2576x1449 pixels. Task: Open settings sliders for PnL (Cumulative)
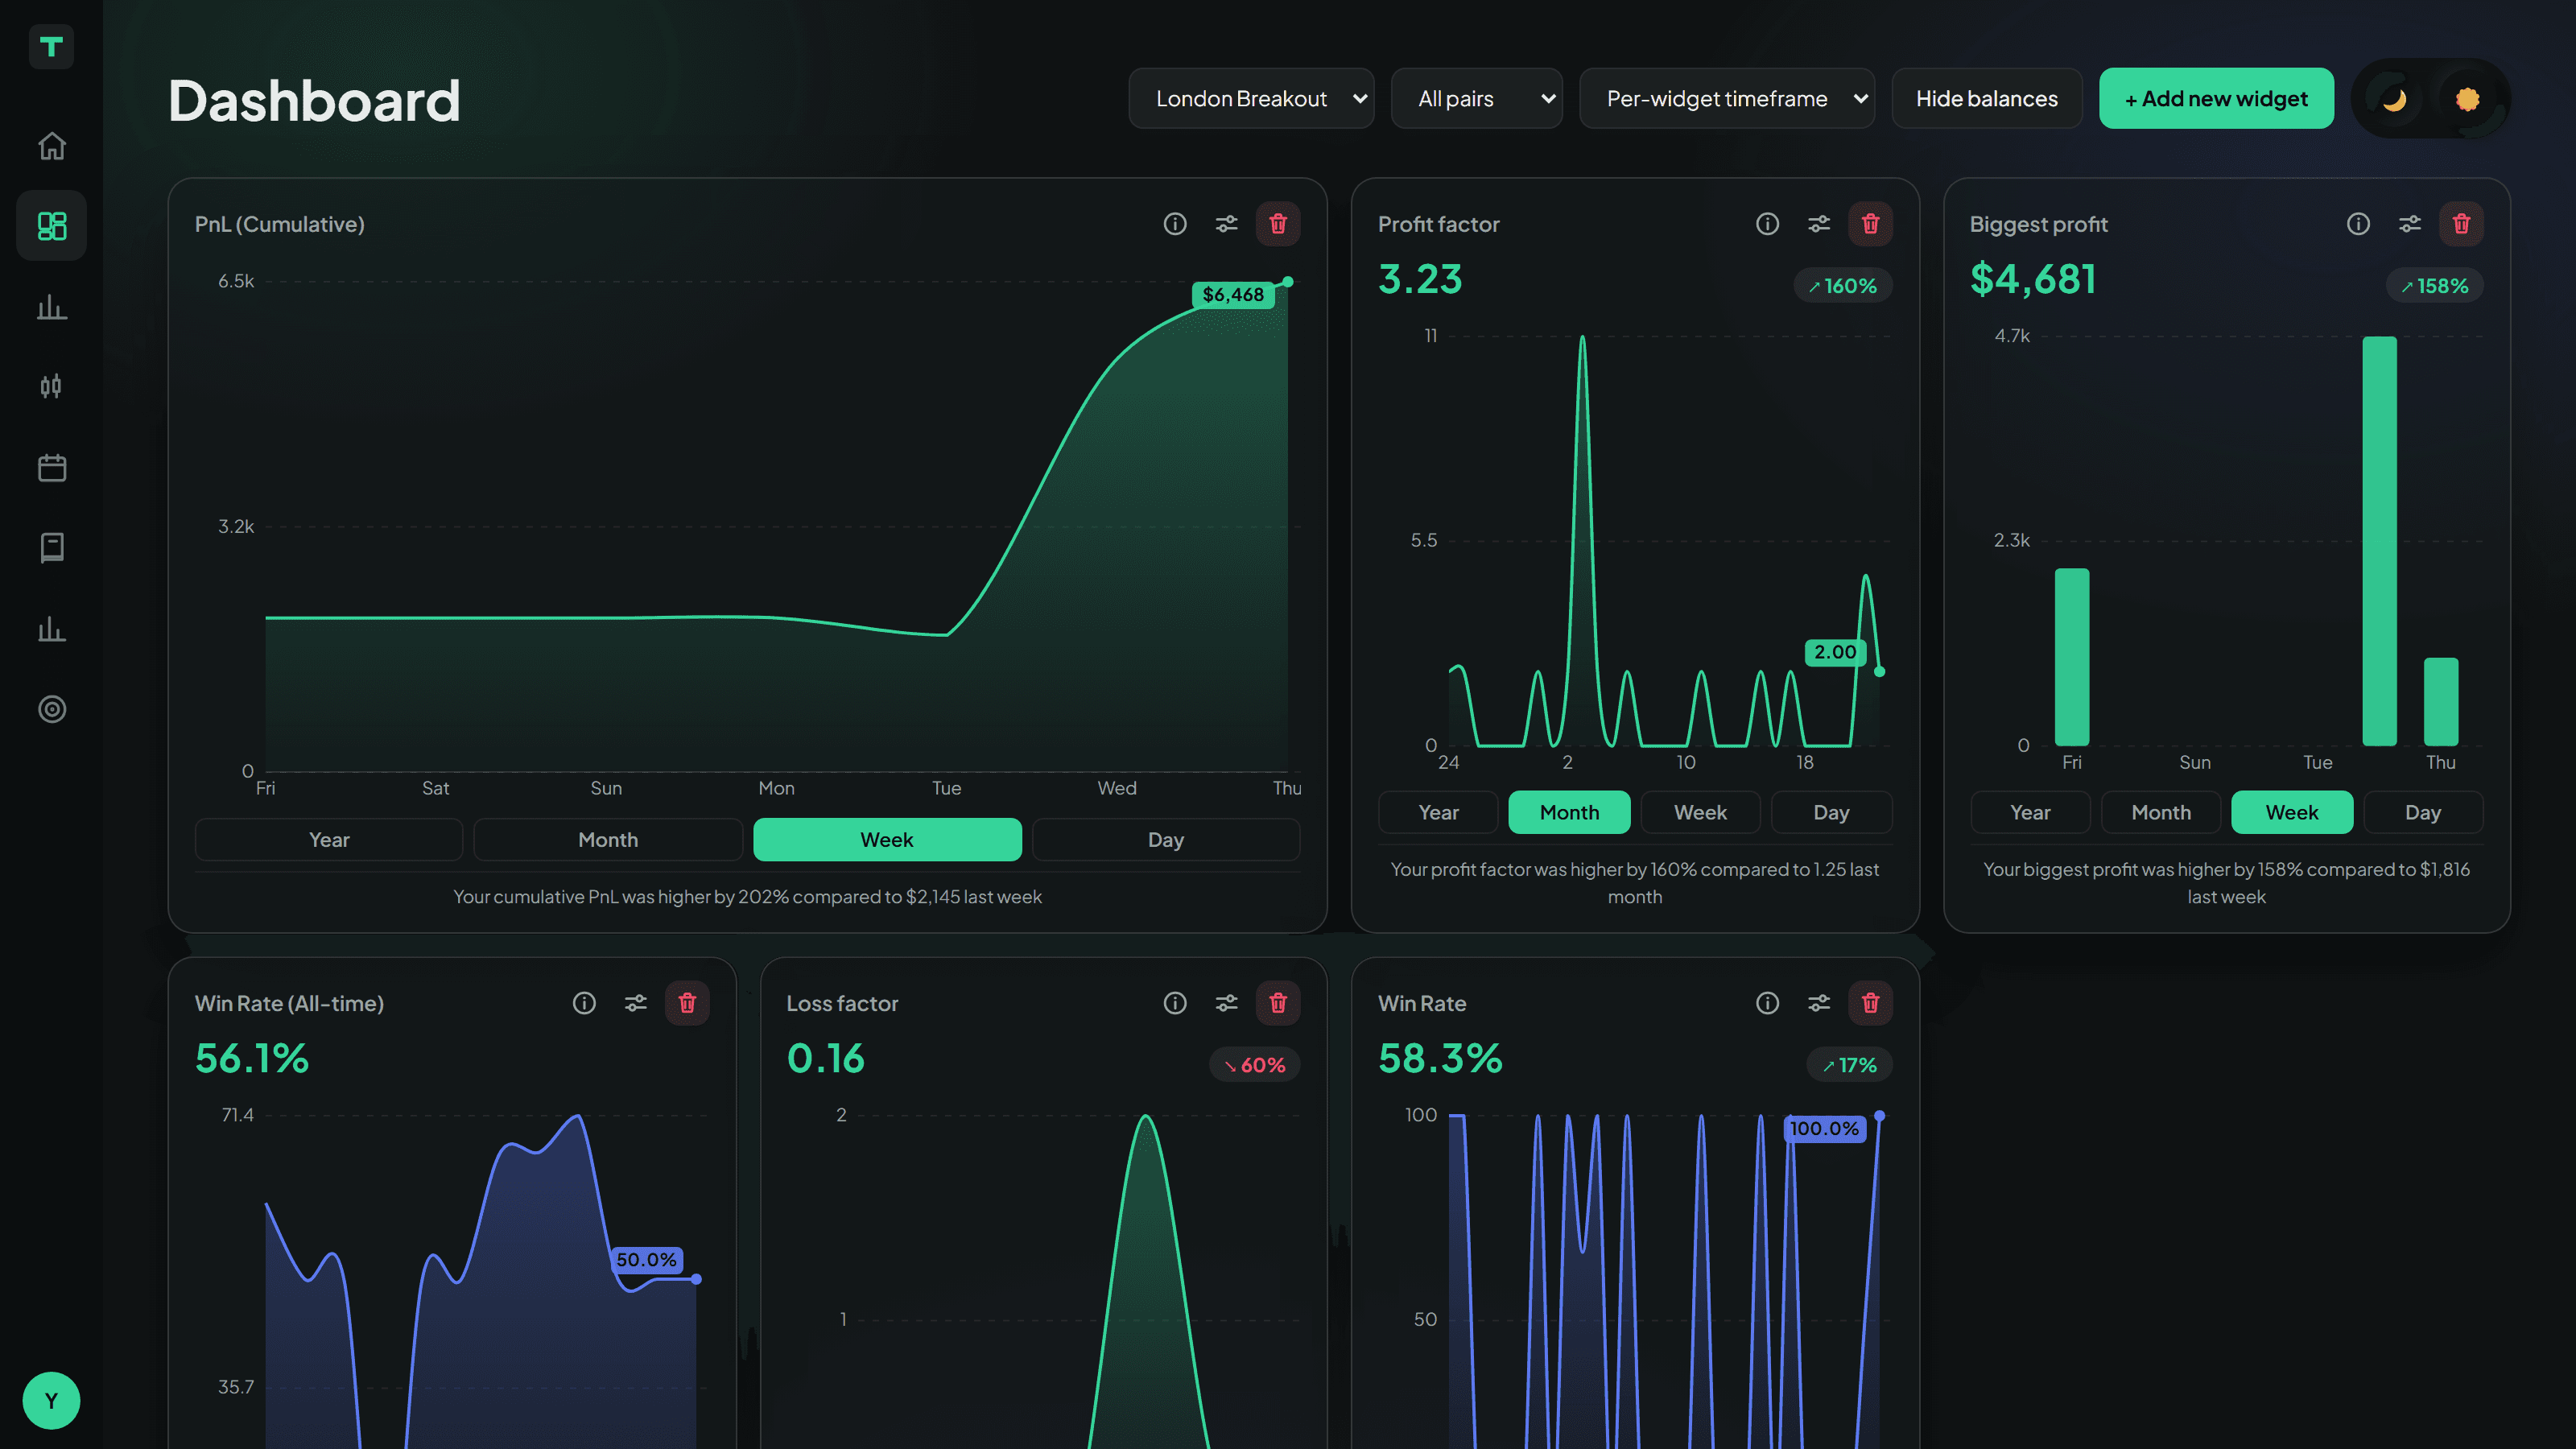(1227, 224)
